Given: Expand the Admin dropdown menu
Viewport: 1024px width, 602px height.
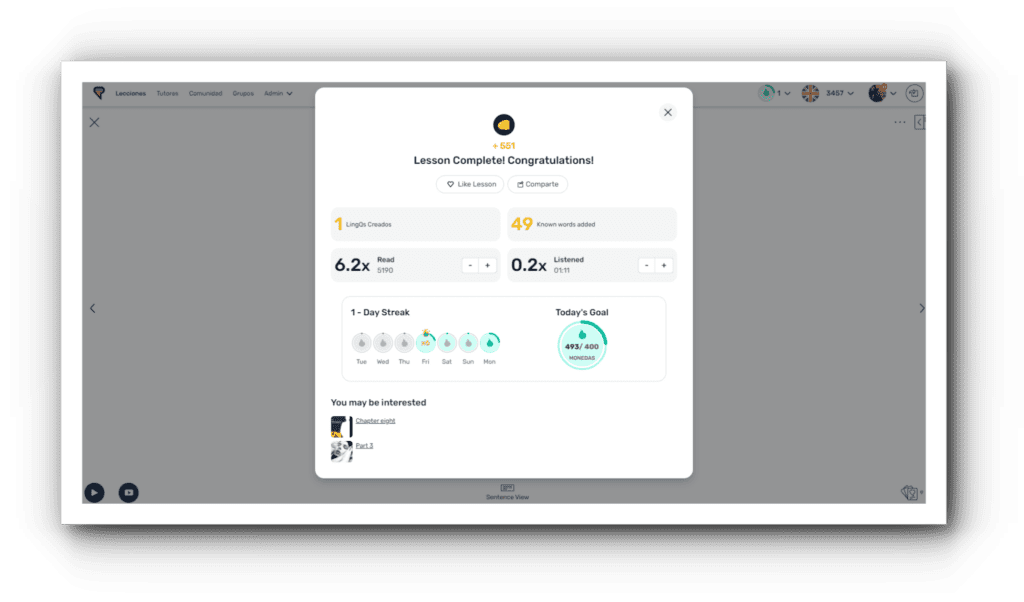Looking at the screenshot, I should 278,93.
